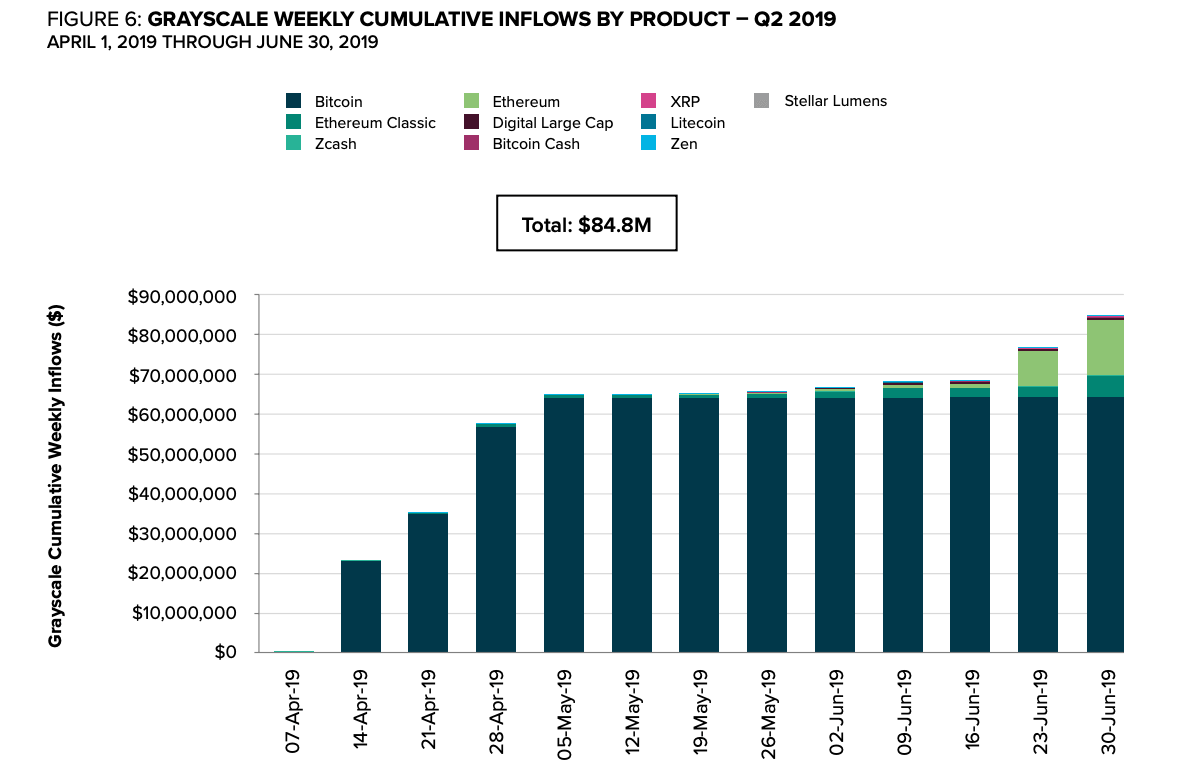Click the Ethereum Classic legend color swatch
Image resolution: width=1178 pixels, height=776 pixels.
tap(294, 122)
